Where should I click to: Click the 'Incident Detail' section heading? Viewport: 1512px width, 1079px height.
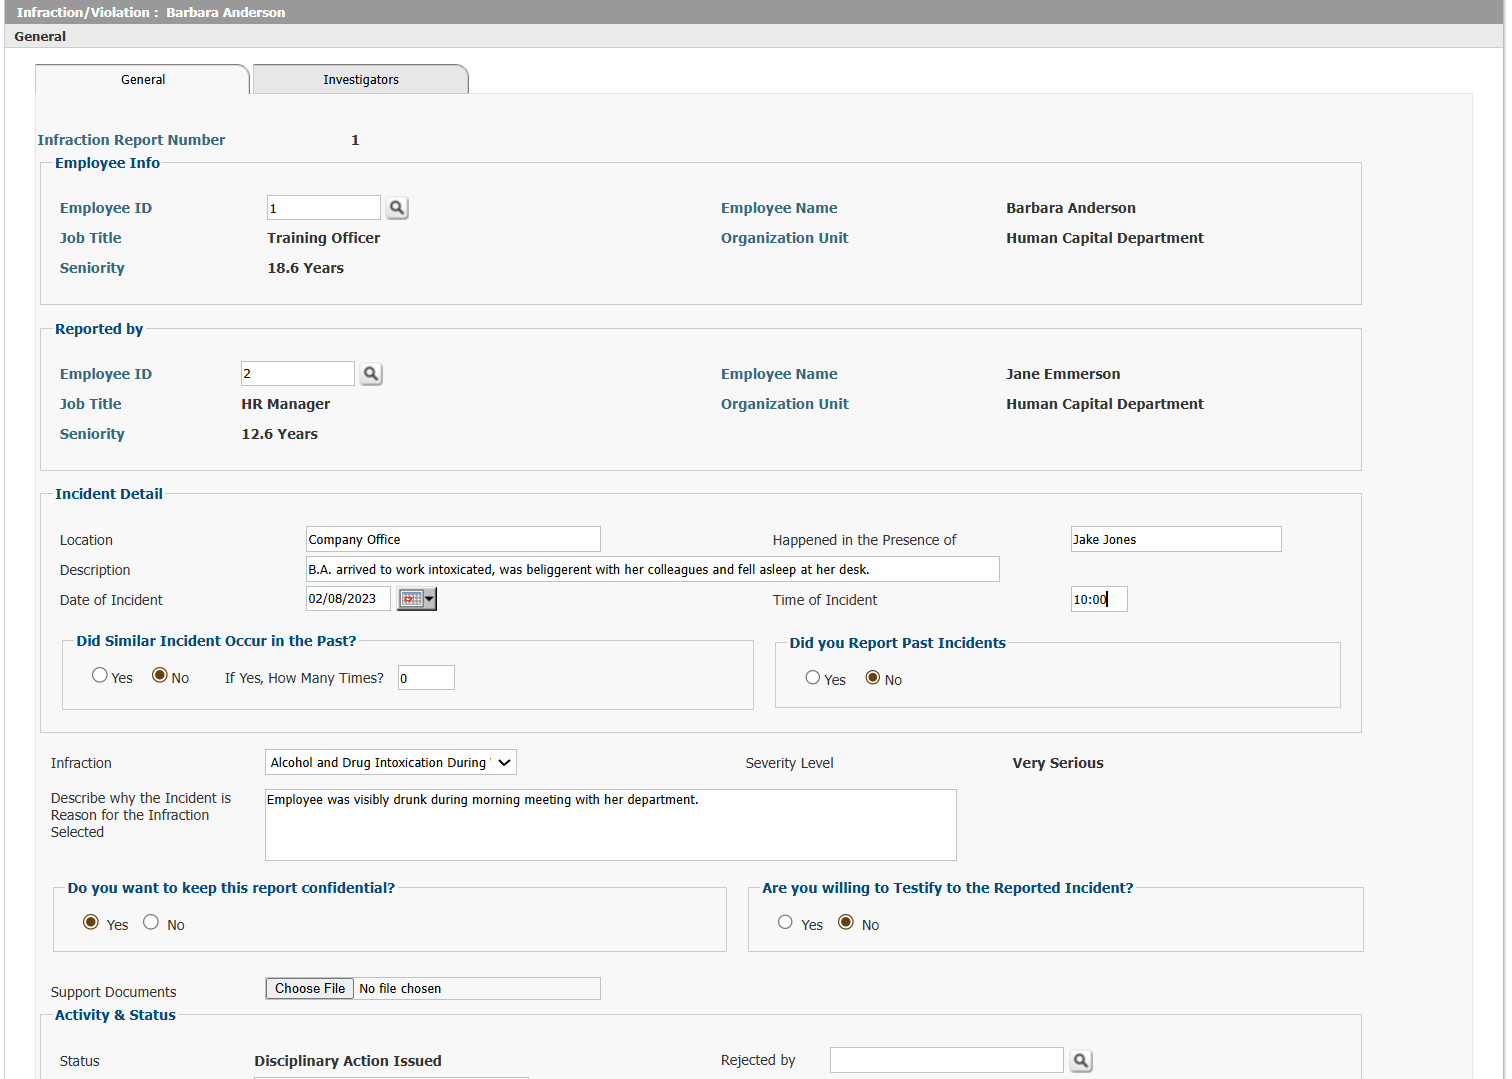point(109,494)
